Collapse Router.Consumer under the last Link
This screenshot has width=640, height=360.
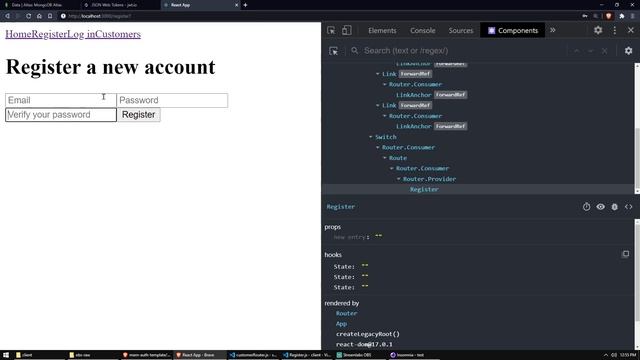point(384,116)
